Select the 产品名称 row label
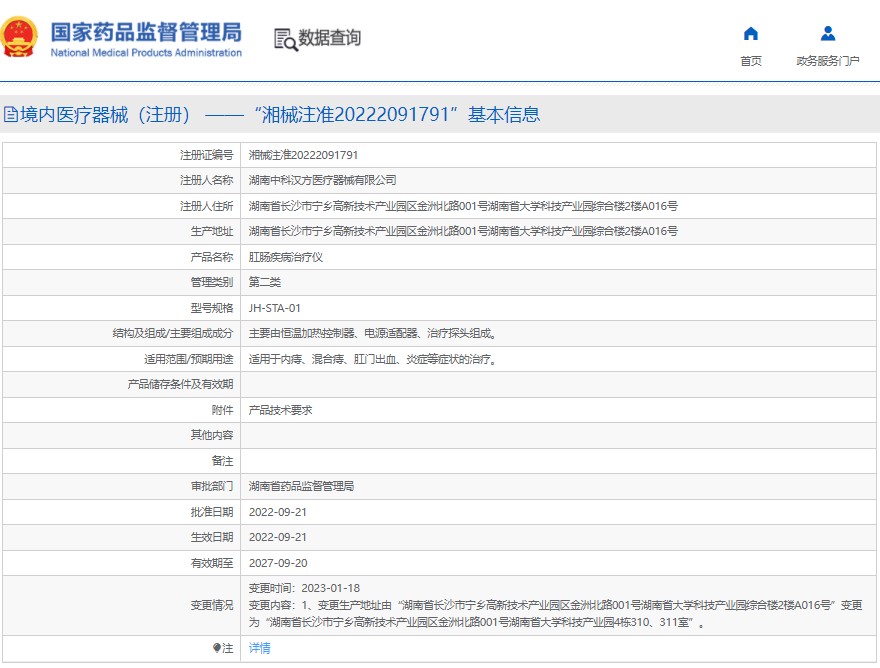The height and width of the screenshot is (668, 880). point(212,257)
